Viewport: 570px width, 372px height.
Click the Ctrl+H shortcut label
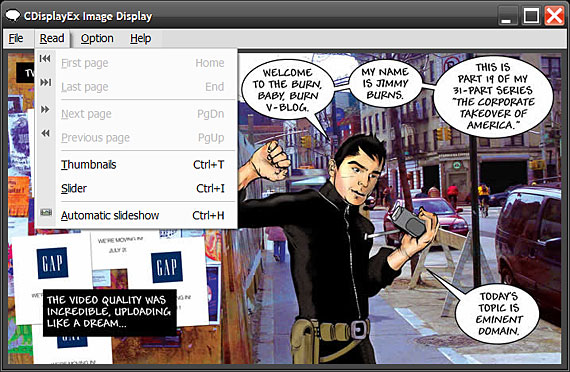[208, 215]
